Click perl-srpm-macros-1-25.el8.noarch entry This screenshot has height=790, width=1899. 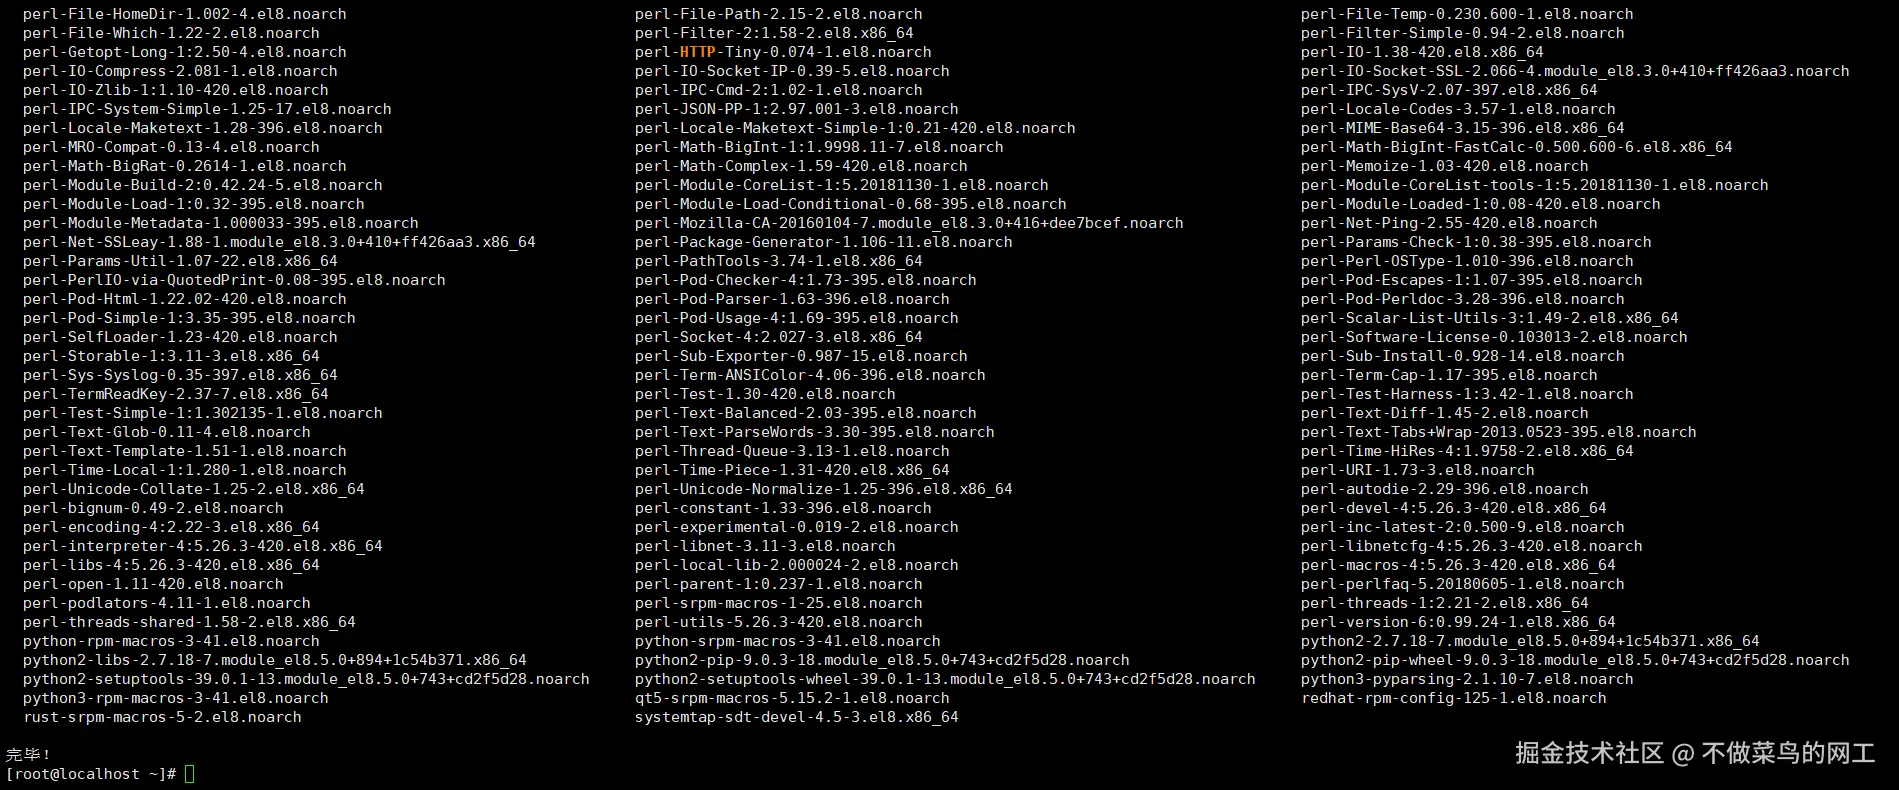pos(779,603)
